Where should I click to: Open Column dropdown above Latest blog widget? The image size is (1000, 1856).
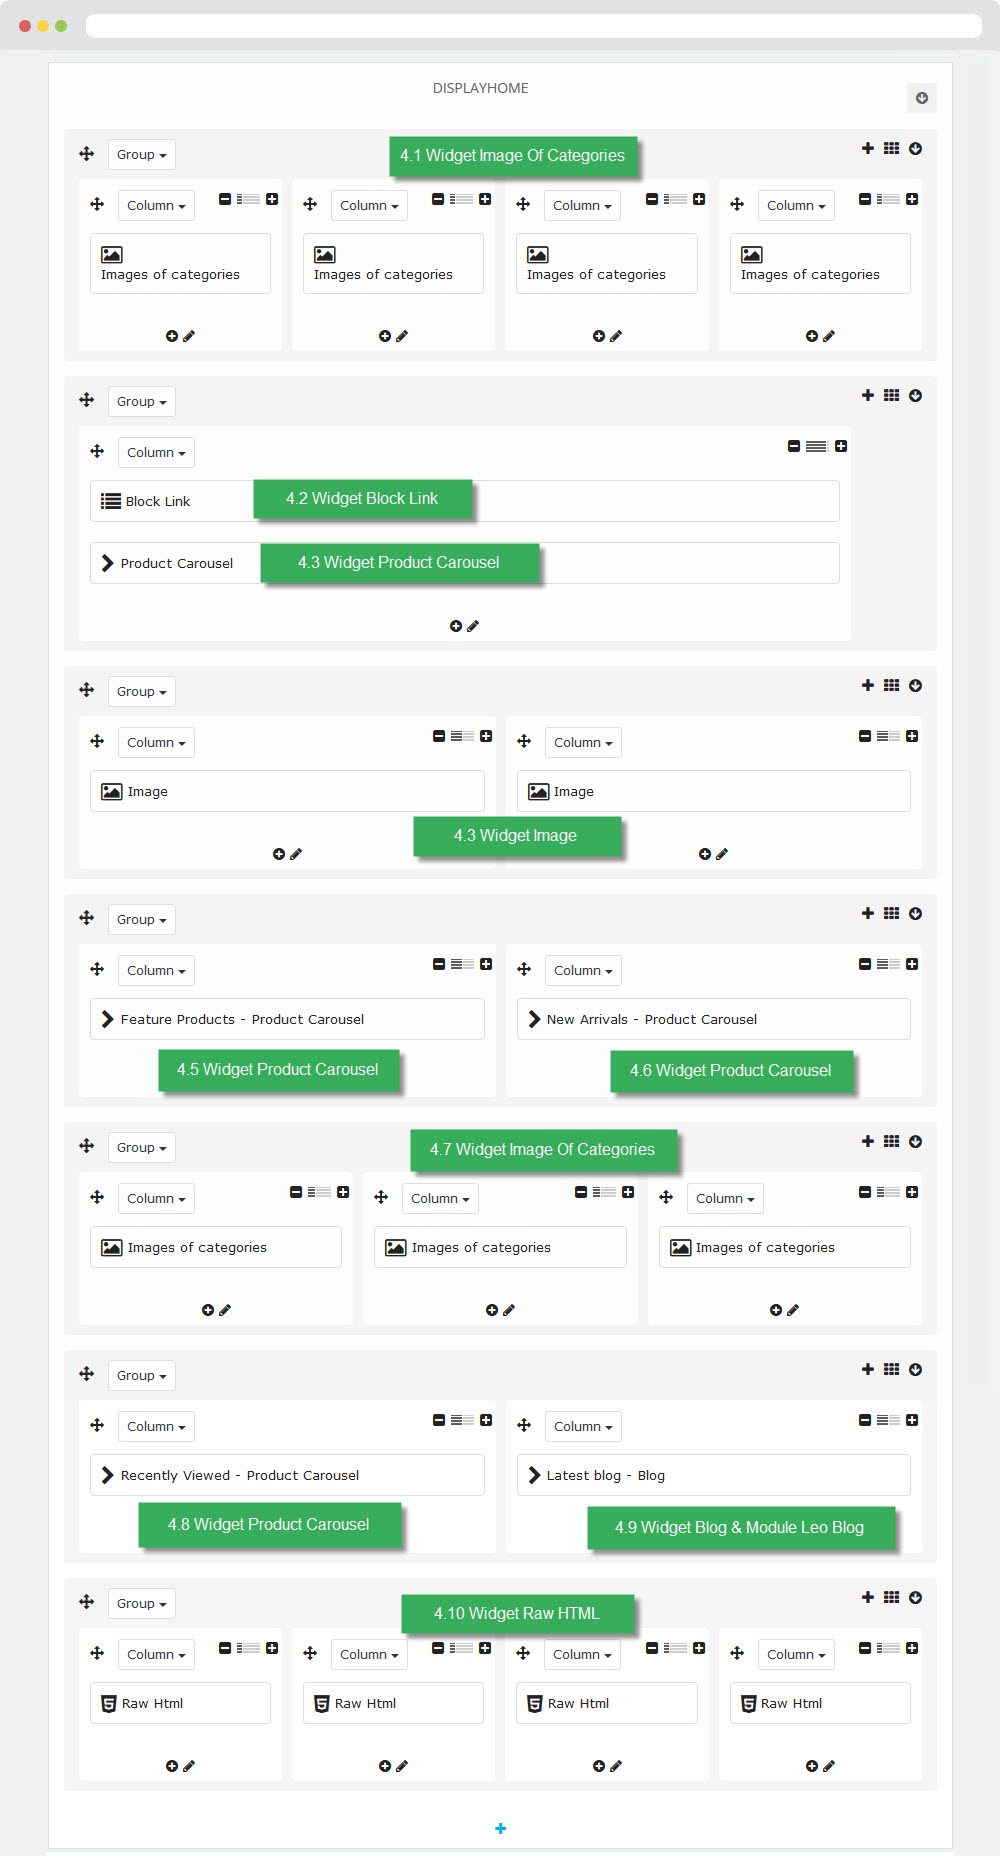583,1427
